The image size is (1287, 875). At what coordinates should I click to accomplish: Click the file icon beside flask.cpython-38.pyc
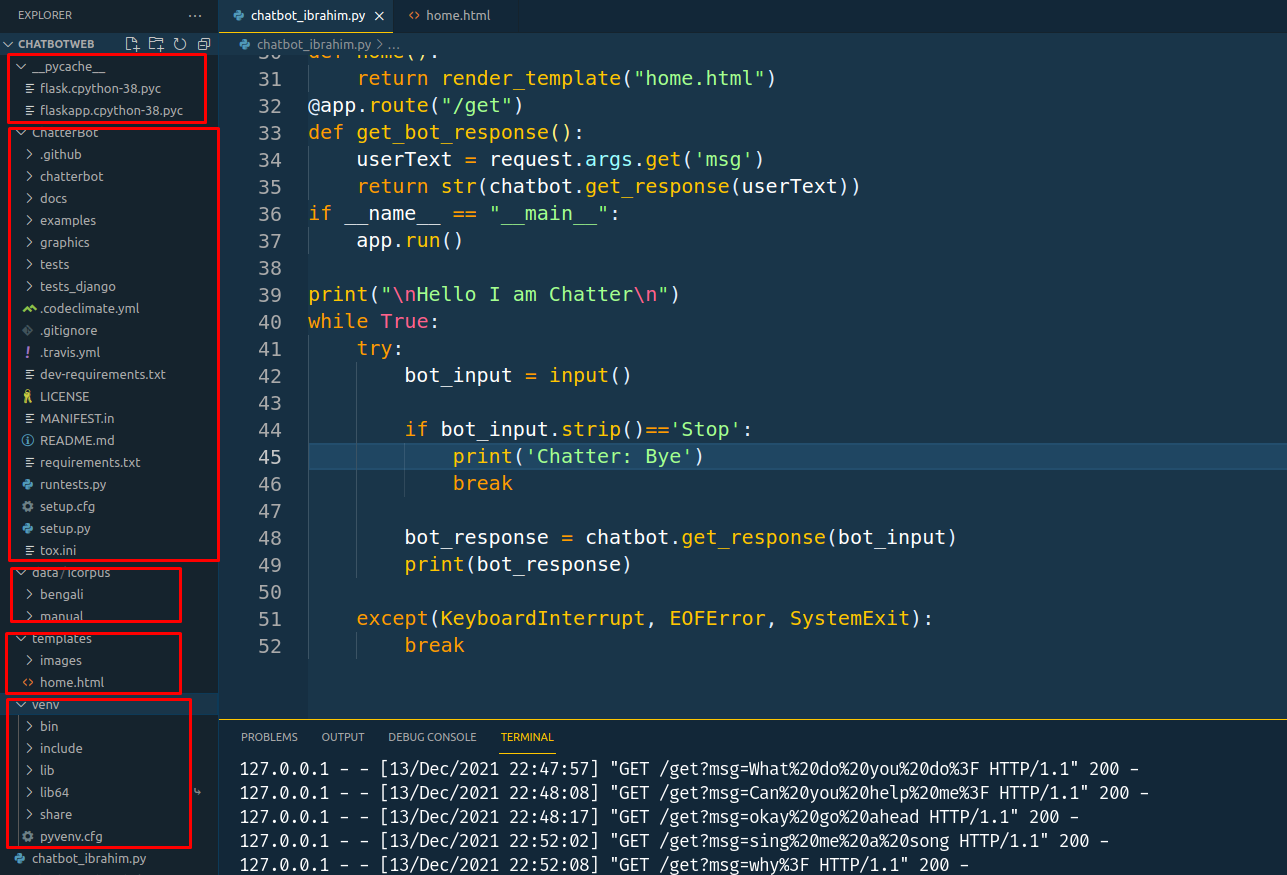pyautogui.click(x=28, y=88)
